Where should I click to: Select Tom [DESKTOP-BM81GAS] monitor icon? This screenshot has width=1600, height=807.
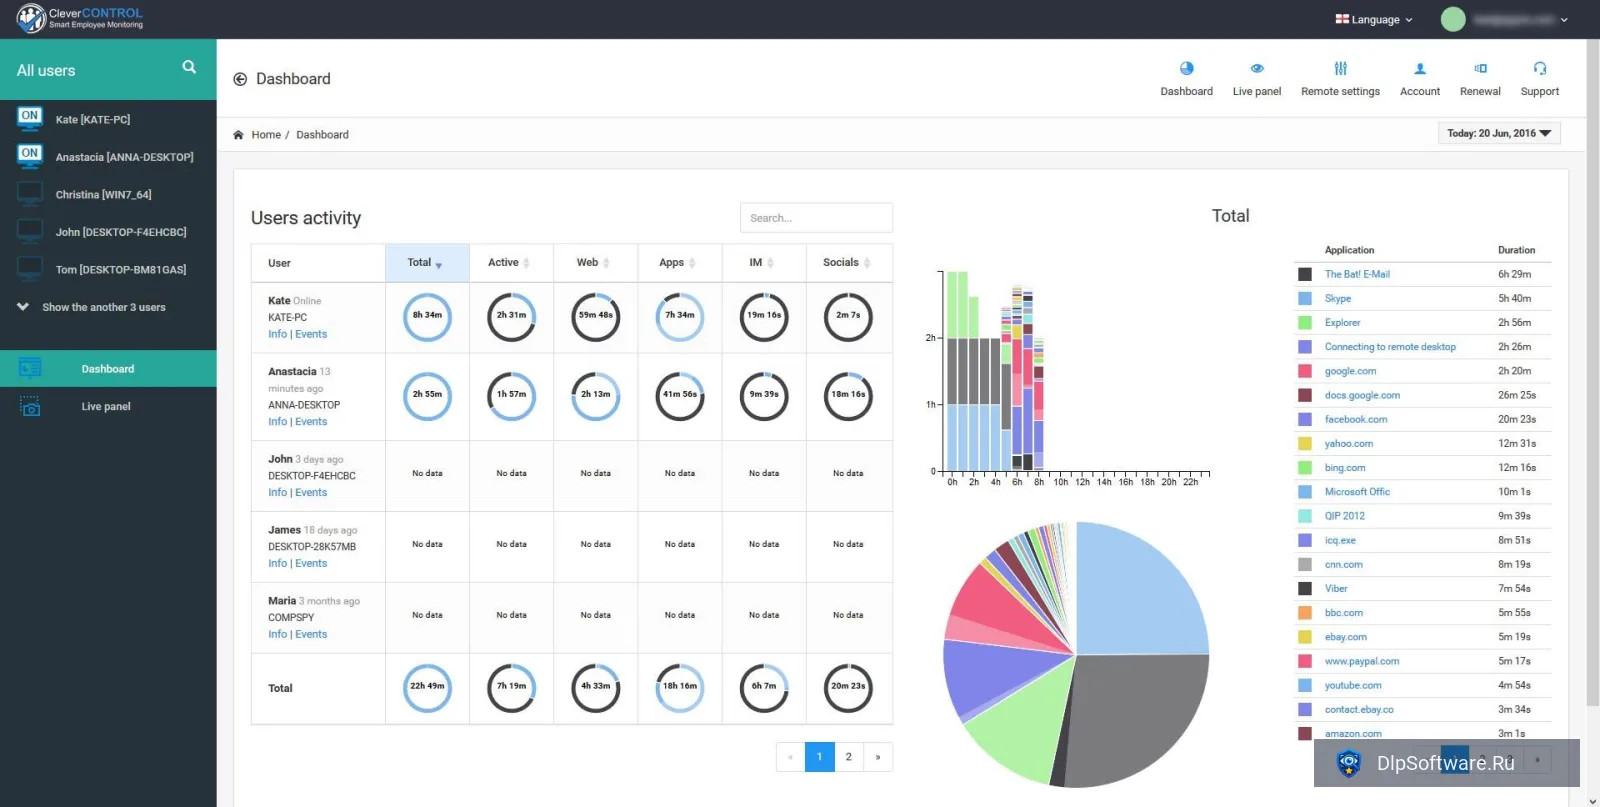[30, 269]
